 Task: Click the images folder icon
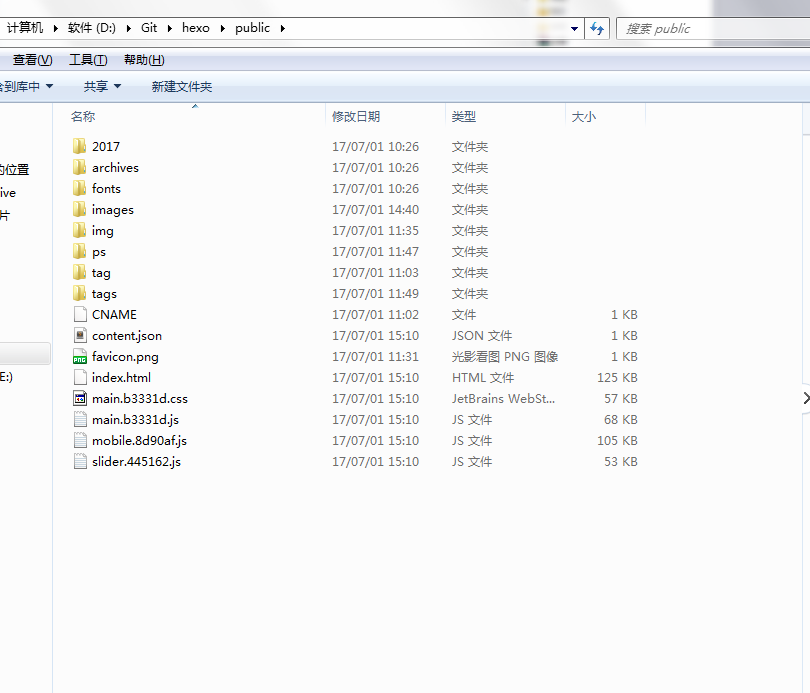click(80, 210)
